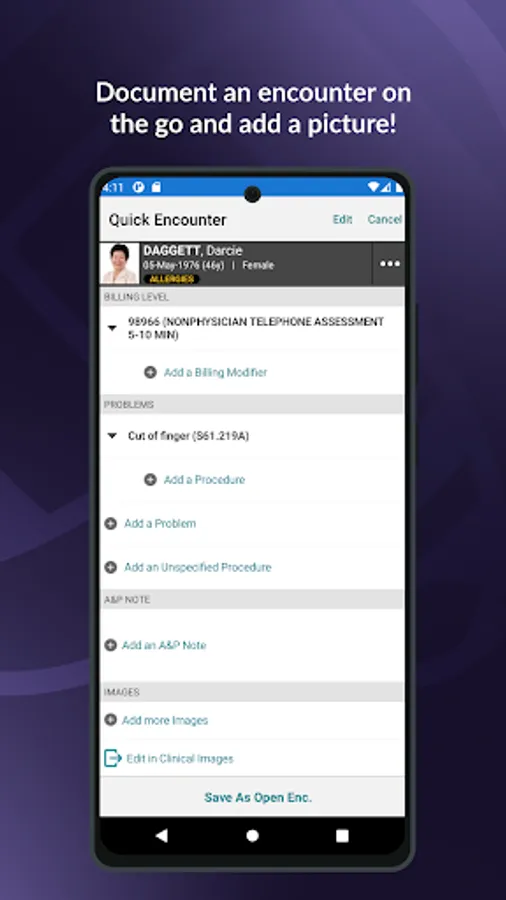This screenshot has height=900, width=506.
Task: Tap Darcie Daggett's patient photo thumbnail
Action: coord(120,263)
